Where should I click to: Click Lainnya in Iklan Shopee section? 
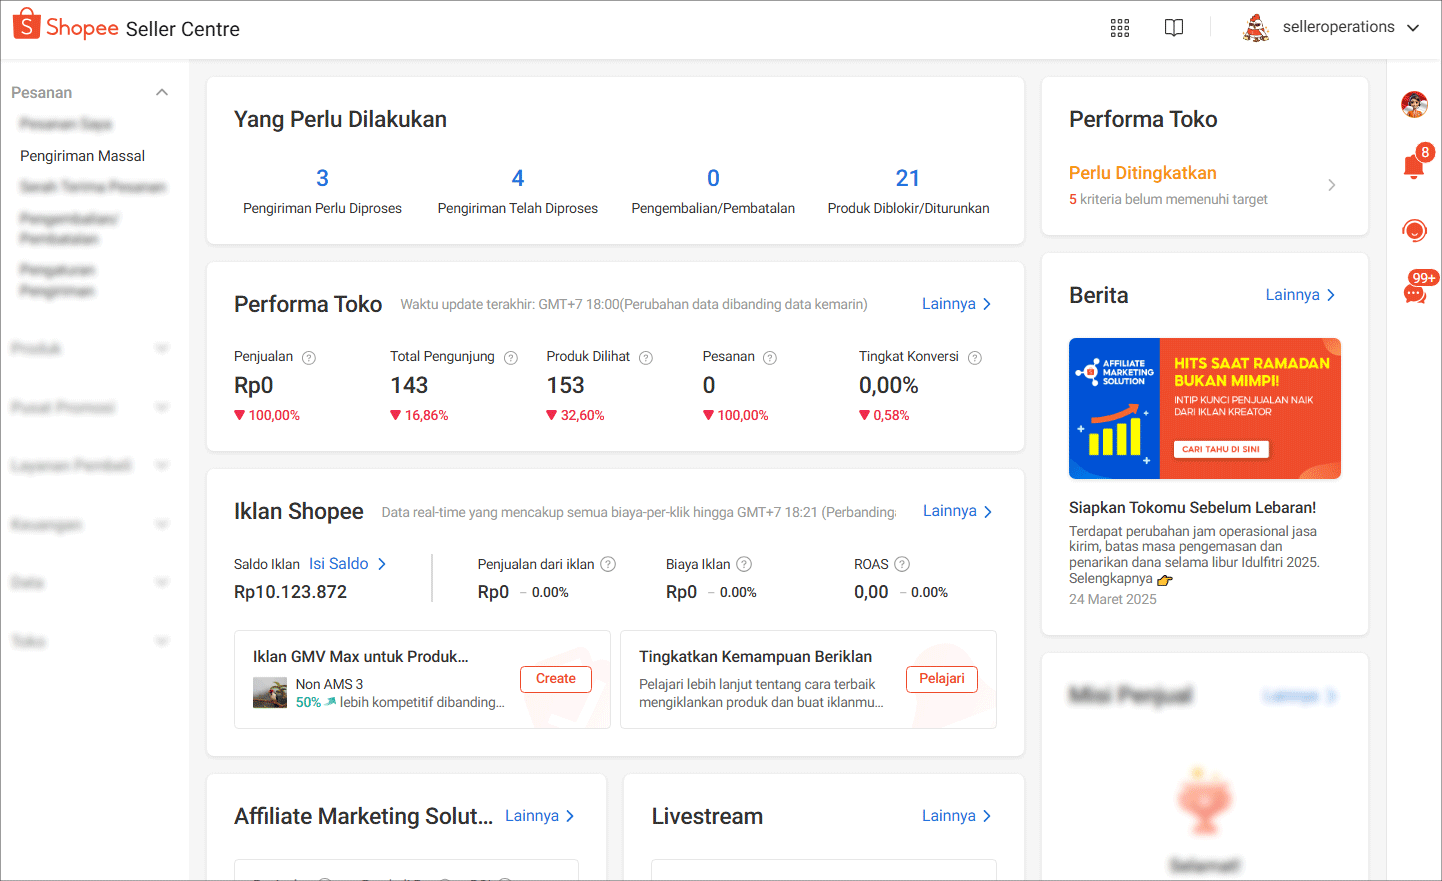click(958, 511)
